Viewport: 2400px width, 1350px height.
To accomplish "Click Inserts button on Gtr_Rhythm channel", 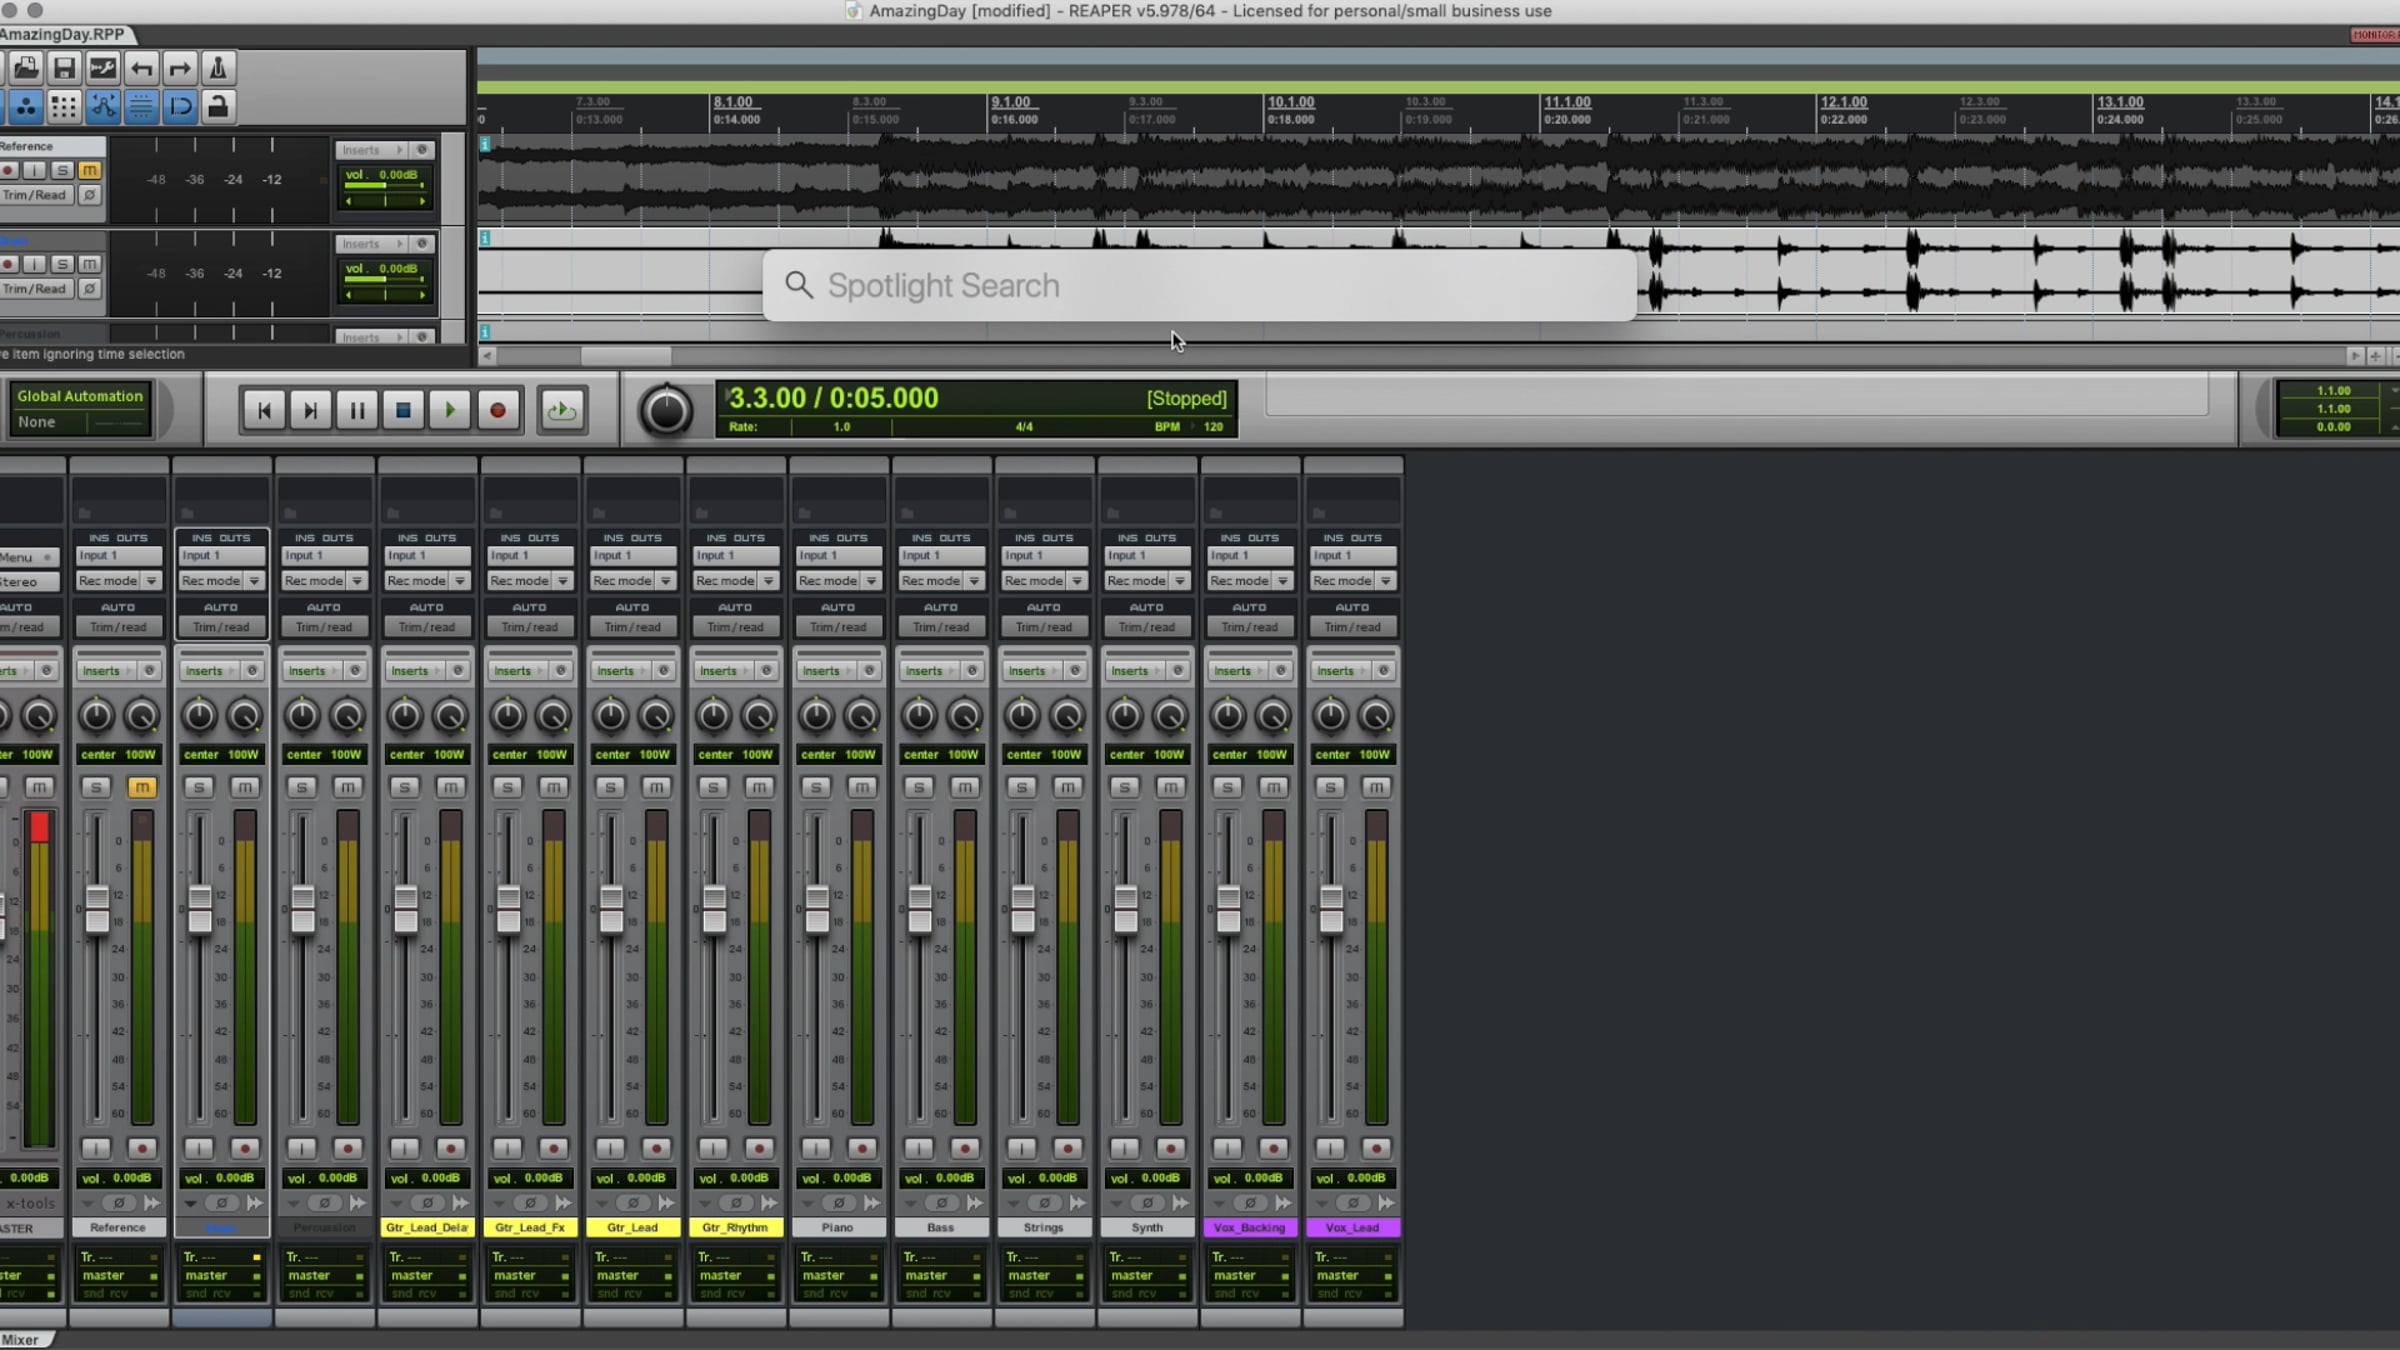I will click(718, 671).
